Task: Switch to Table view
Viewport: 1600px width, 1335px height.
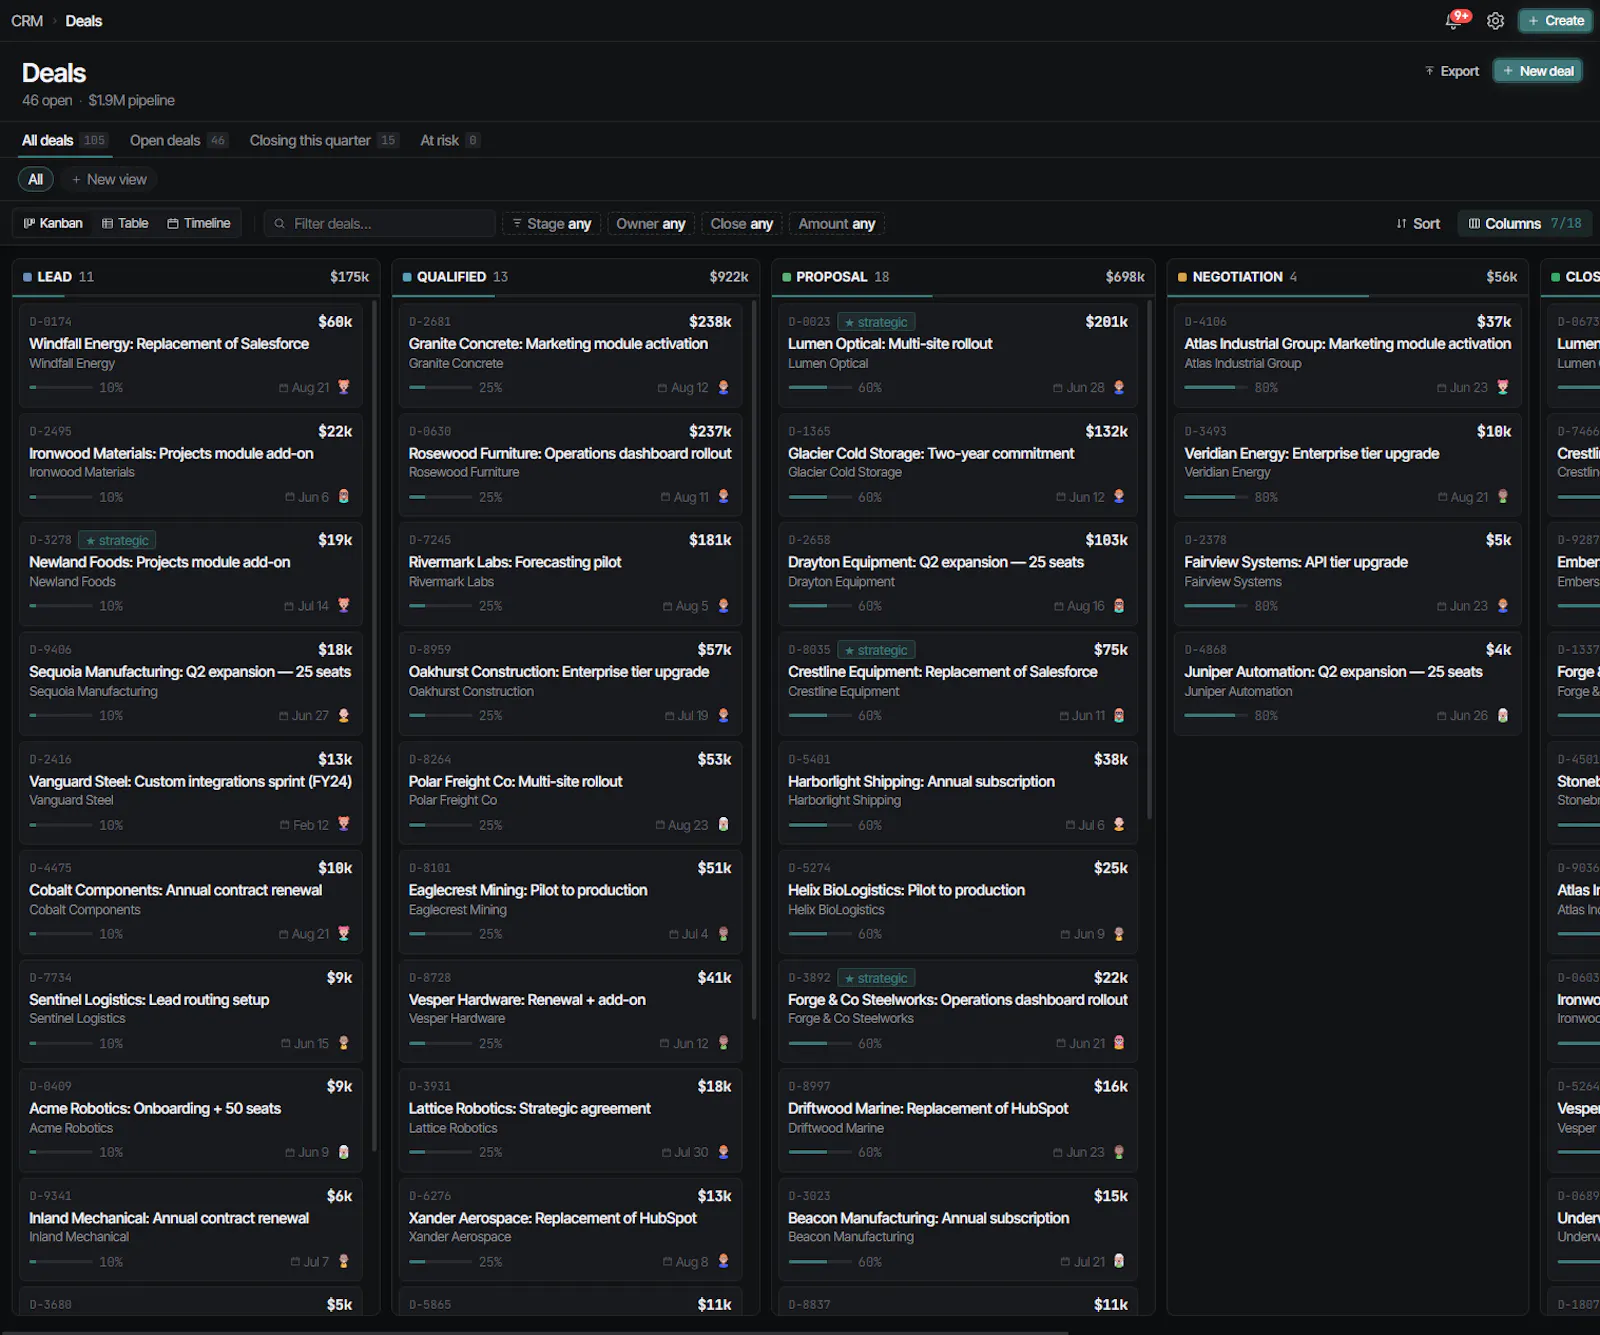Action: tap(125, 223)
